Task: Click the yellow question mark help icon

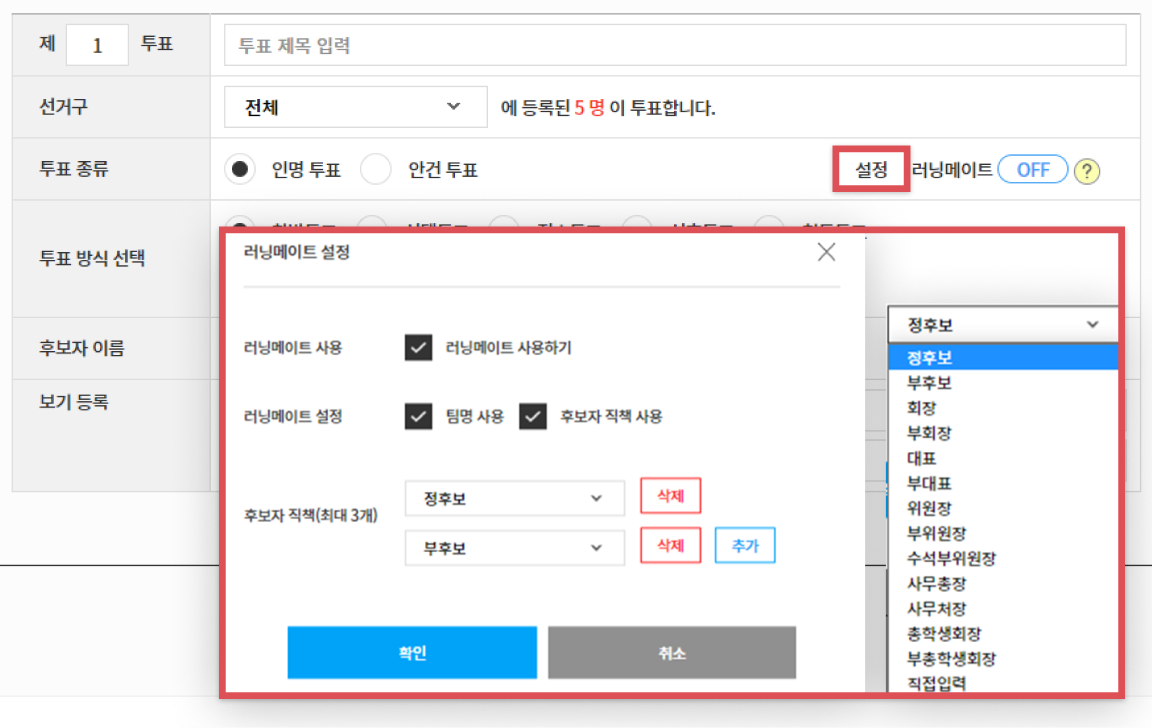Action: coord(1087,171)
